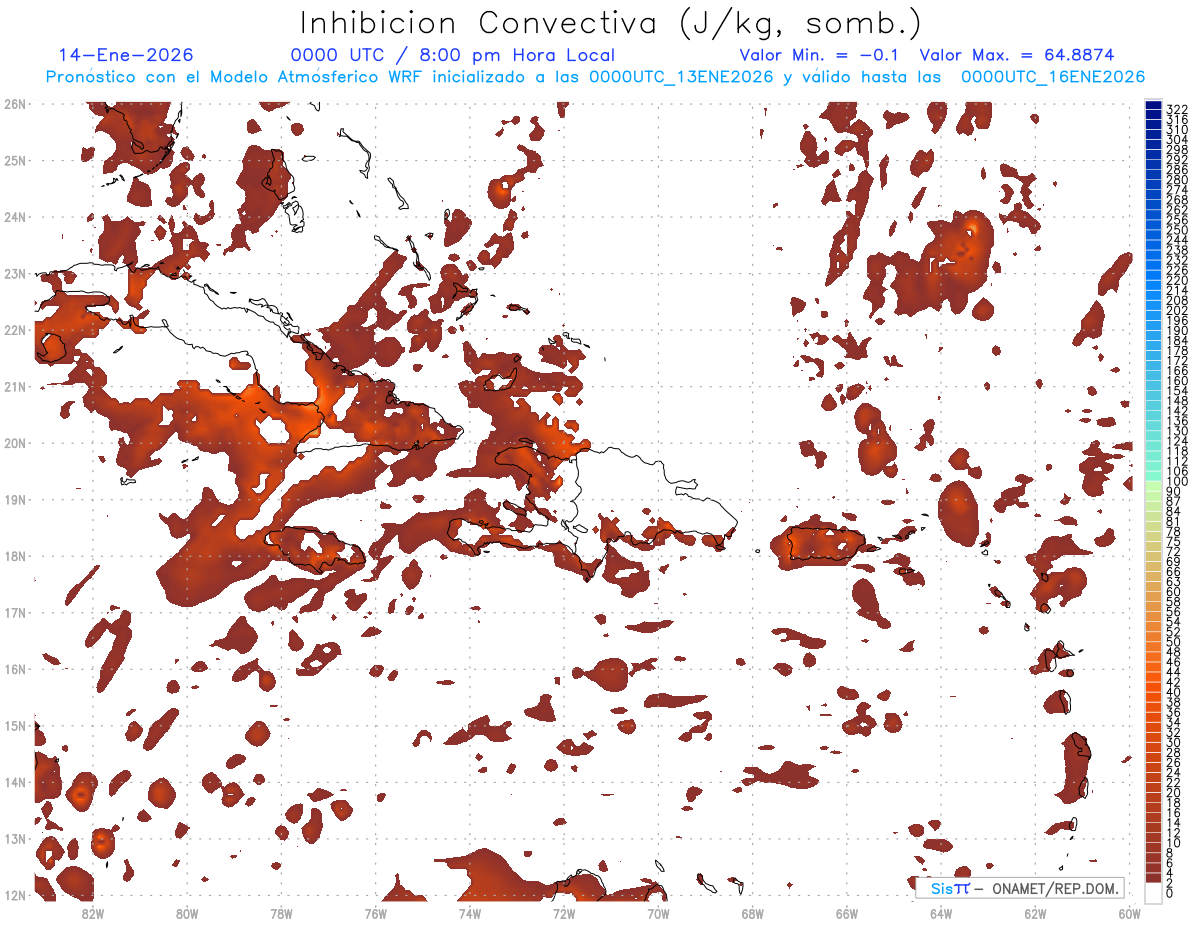Click the dark blue top swatch at 322

coord(1153,105)
